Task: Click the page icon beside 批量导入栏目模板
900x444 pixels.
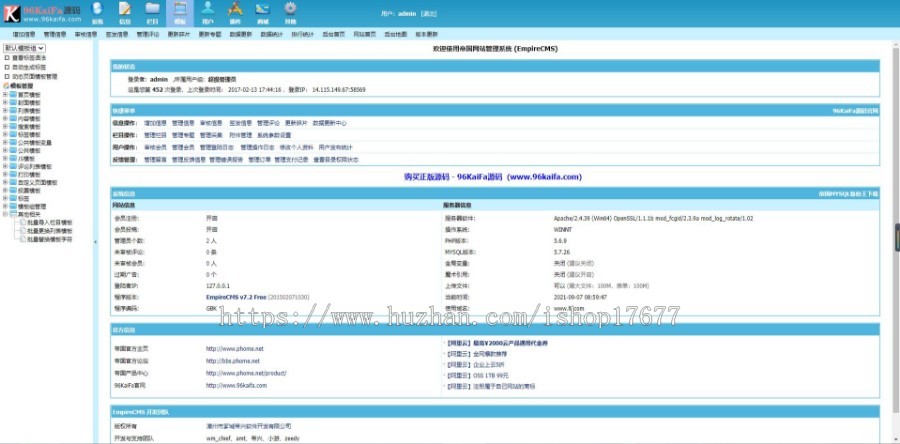Action: coord(22,223)
